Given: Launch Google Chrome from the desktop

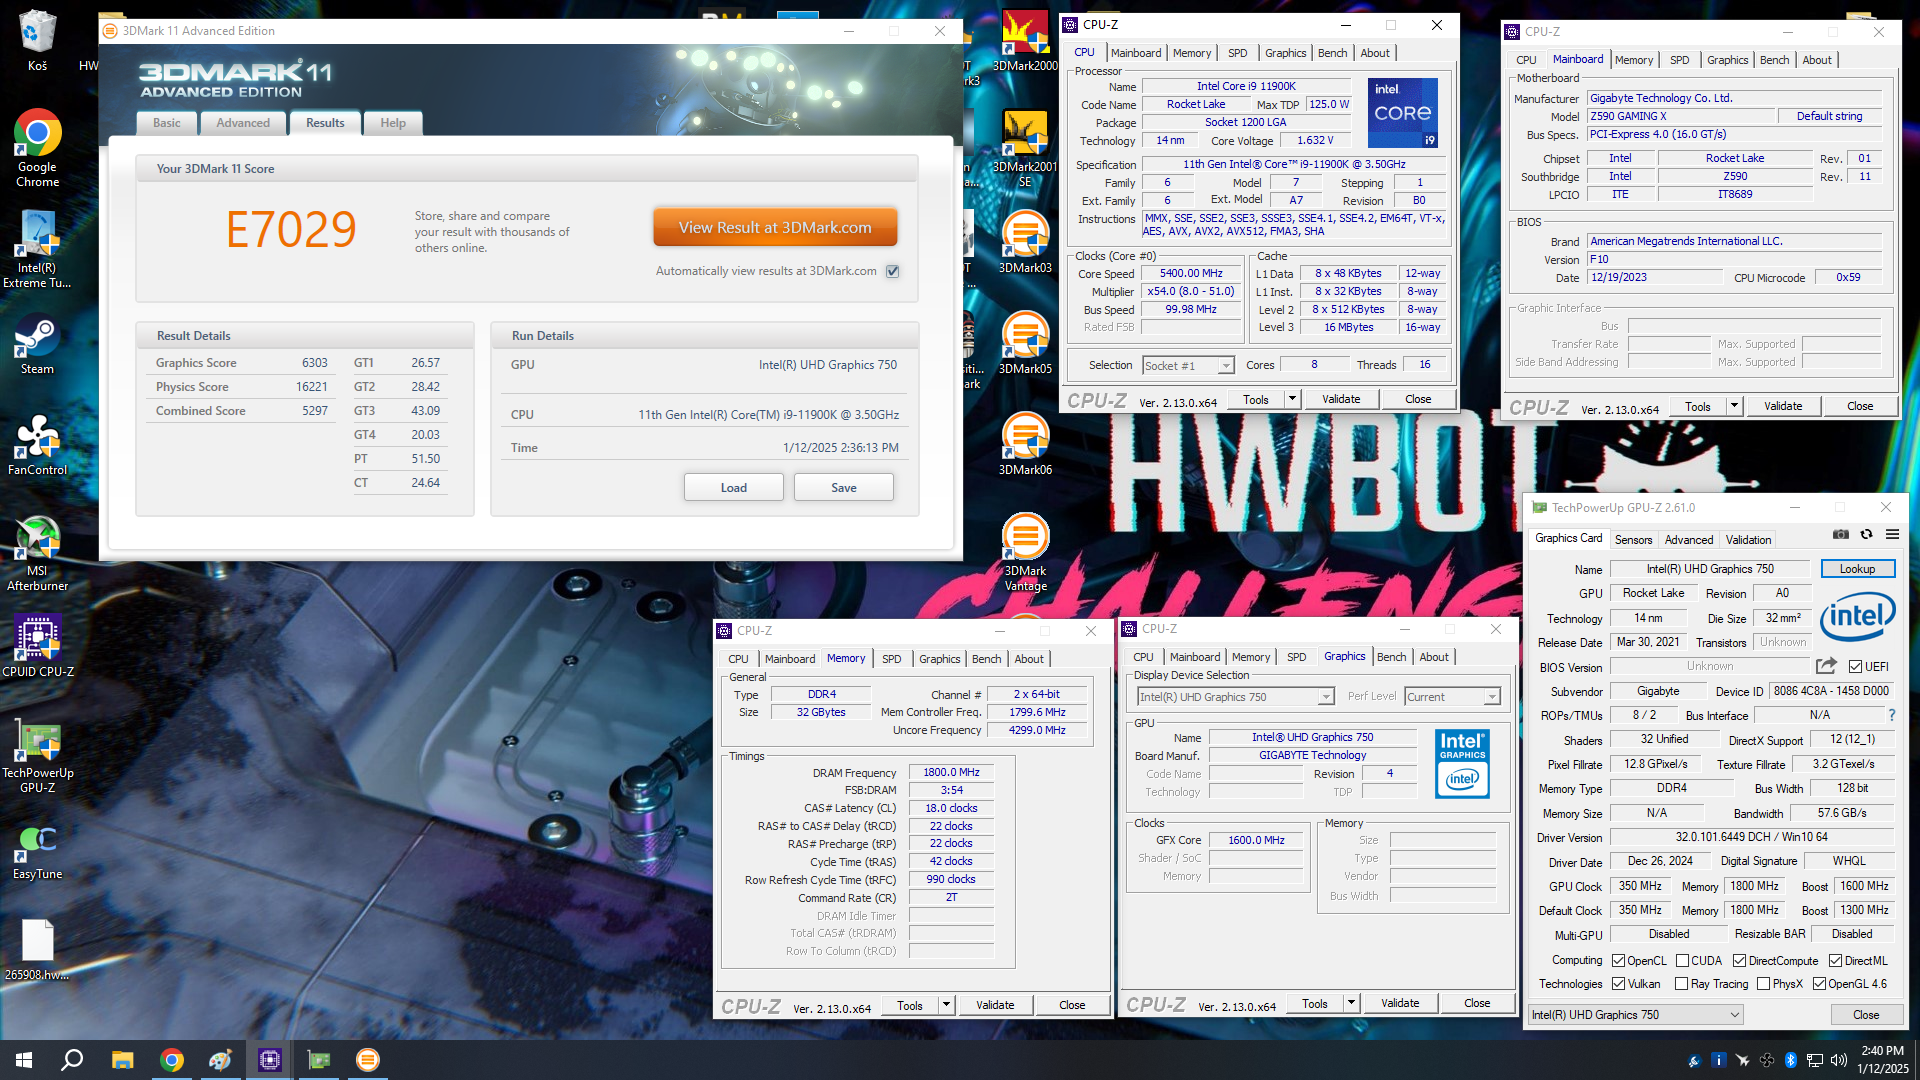Looking at the screenshot, I should [x=37, y=147].
